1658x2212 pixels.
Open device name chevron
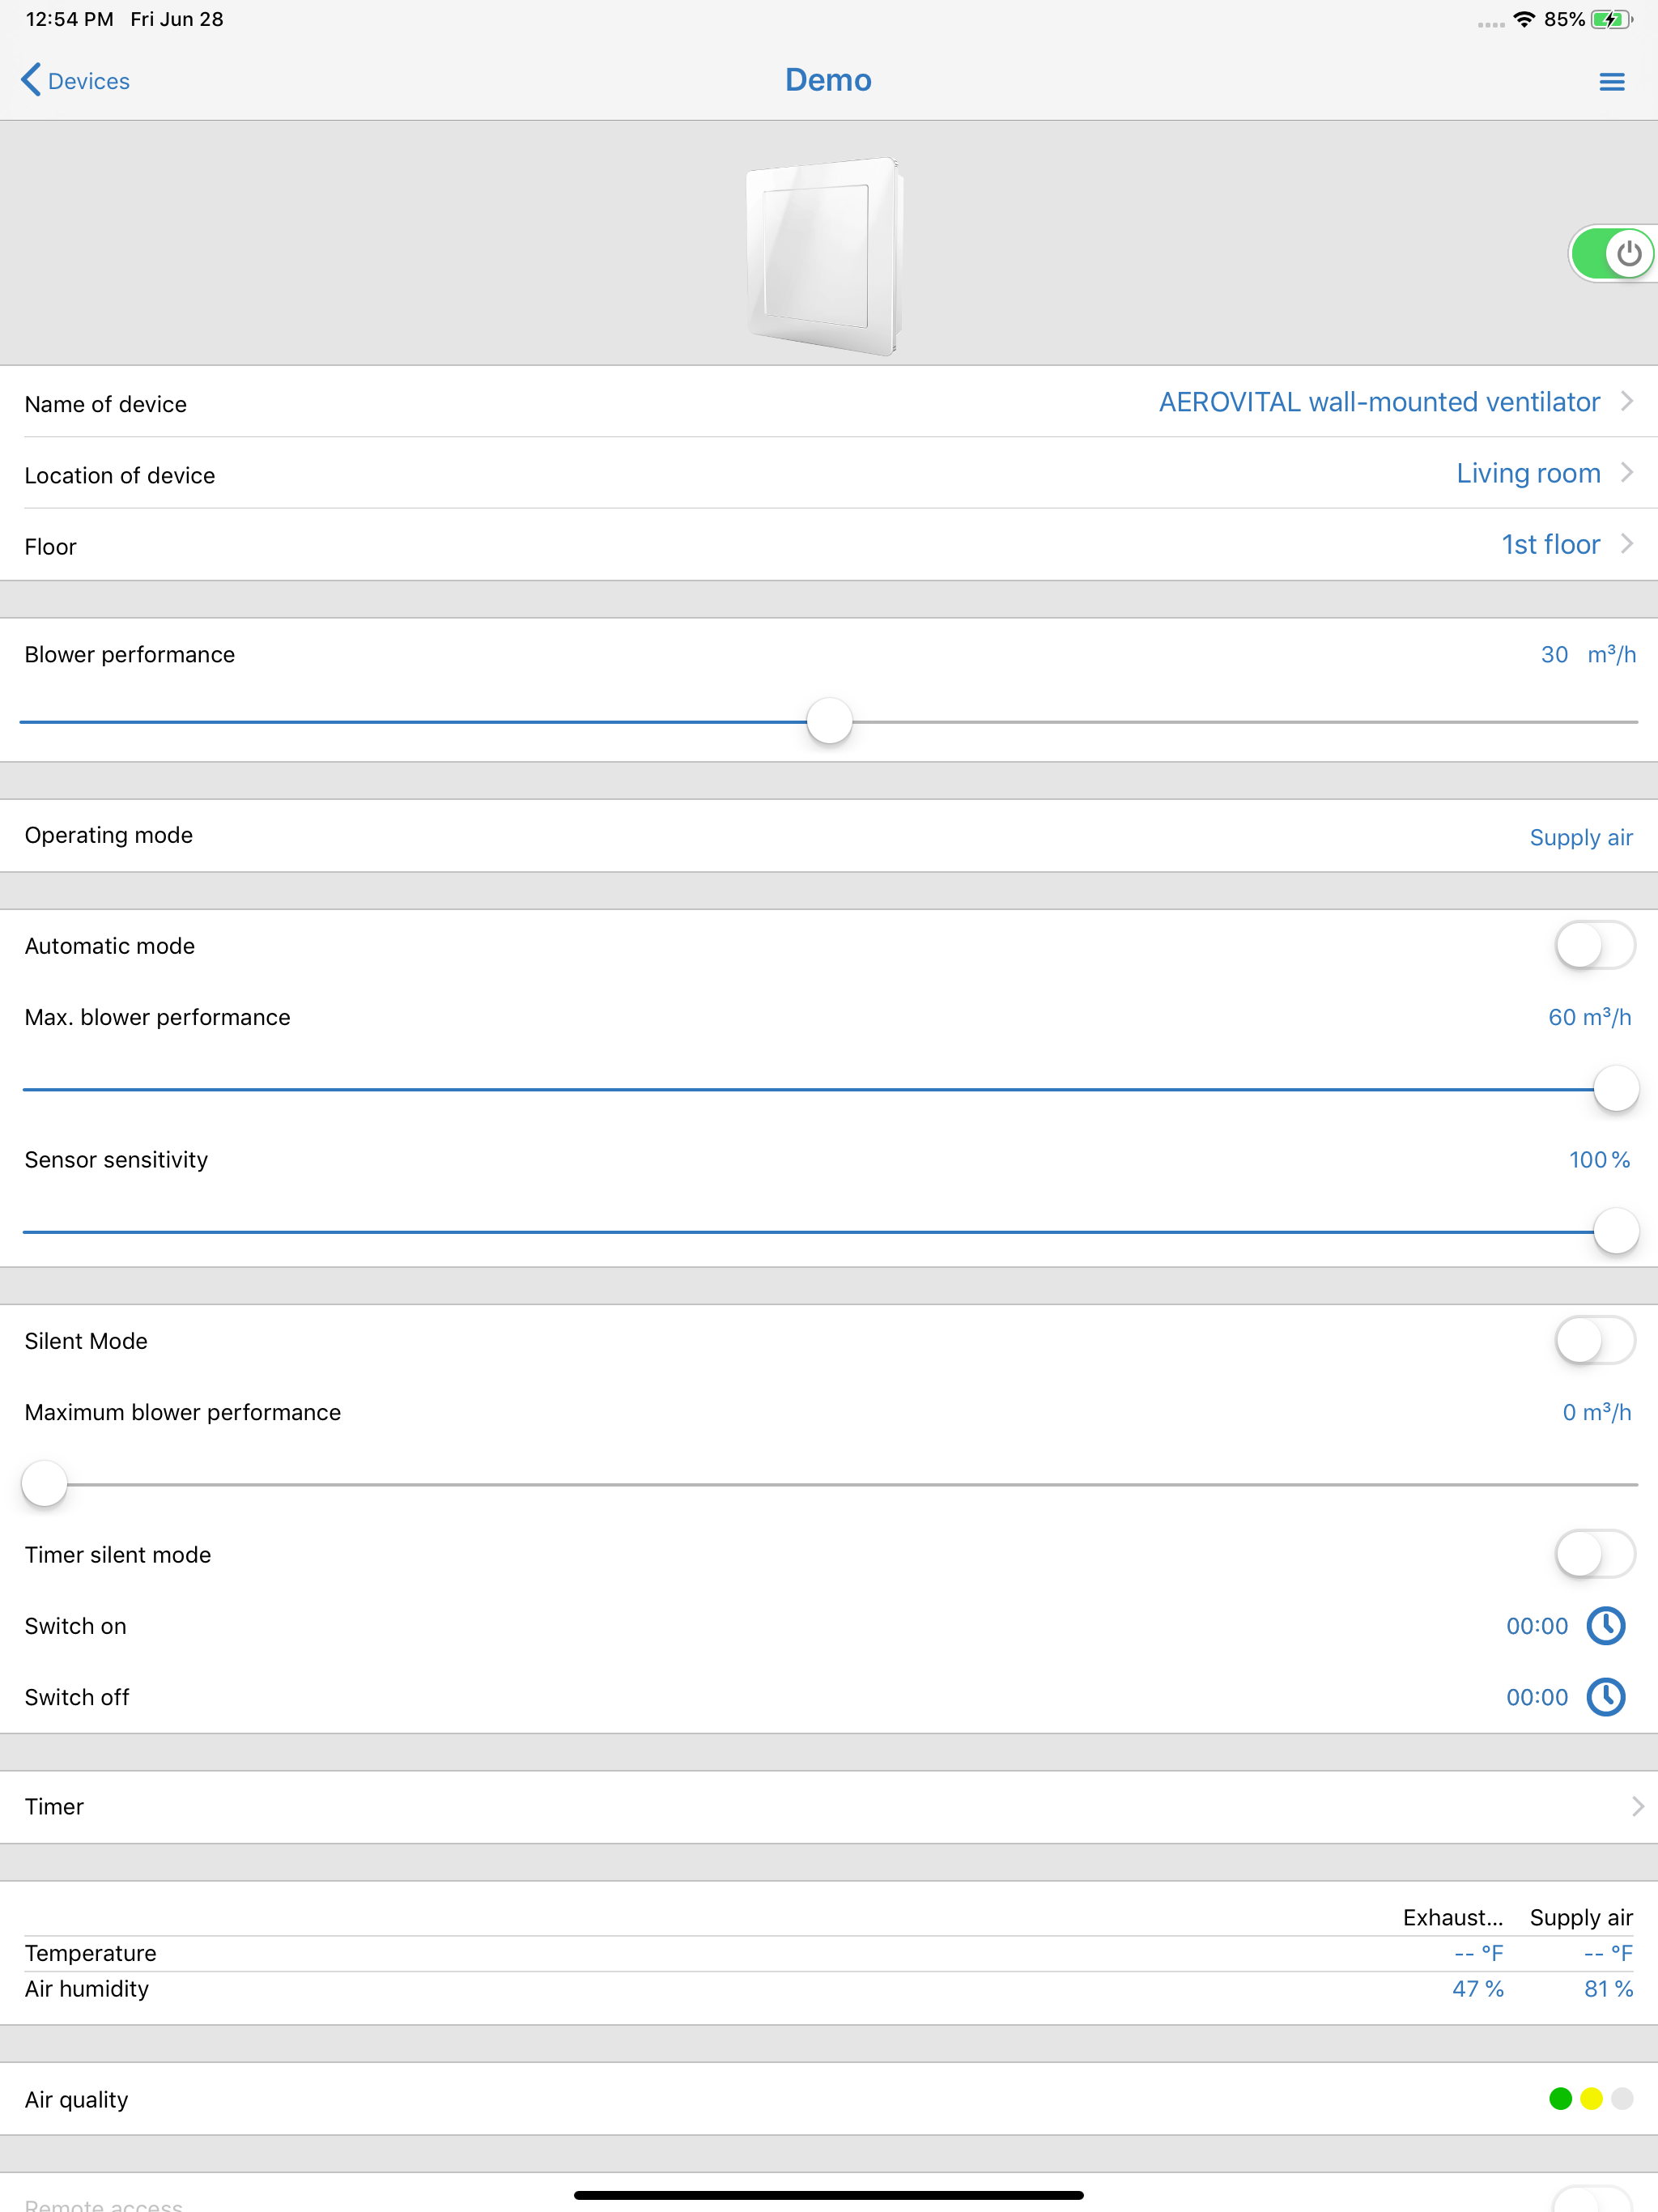point(1627,401)
